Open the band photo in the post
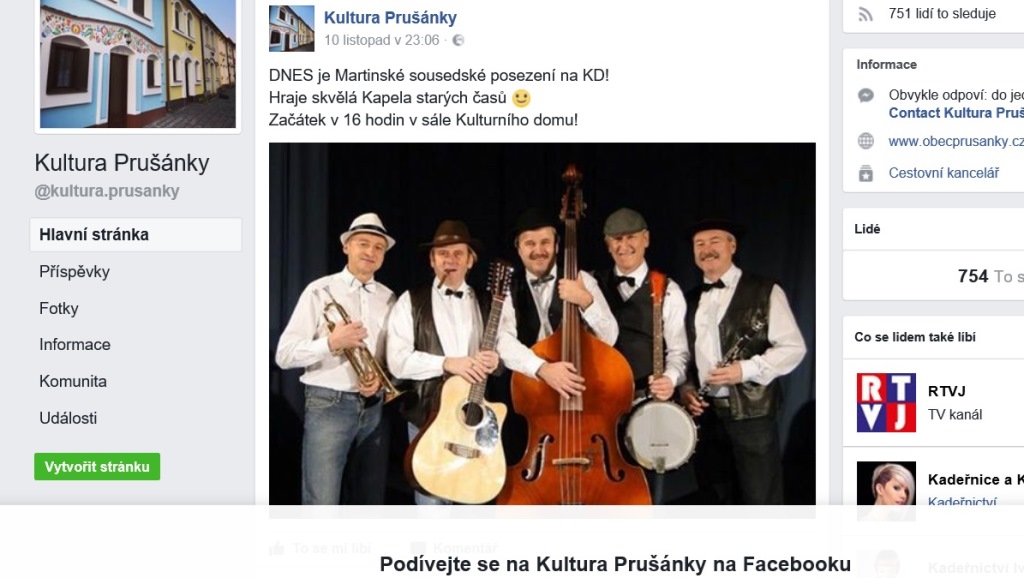The width and height of the screenshot is (1024, 578). click(x=542, y=324)
